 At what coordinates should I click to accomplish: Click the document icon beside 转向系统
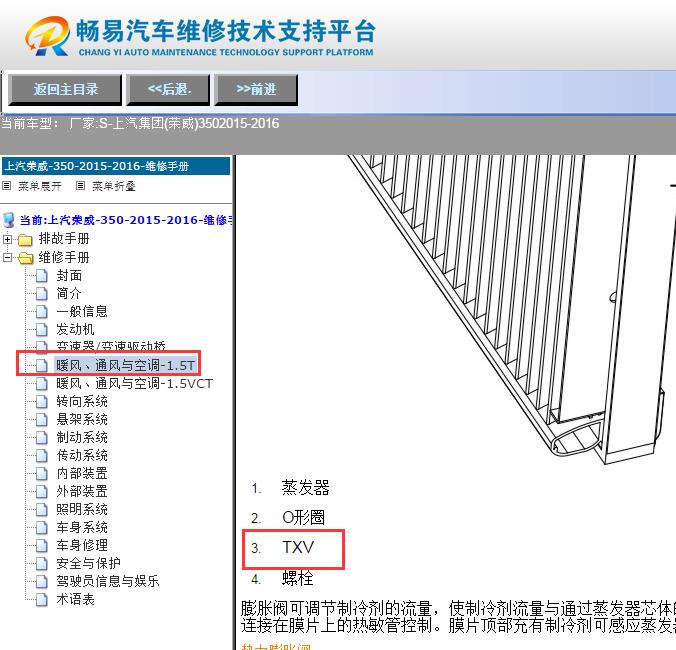click(x=41, y=402)
